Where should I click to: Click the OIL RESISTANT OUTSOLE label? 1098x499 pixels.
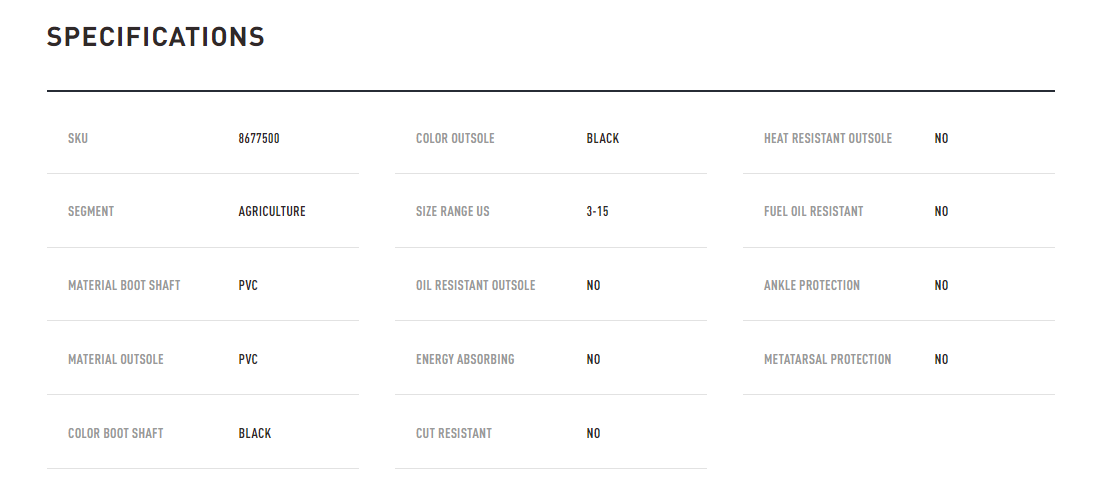475,286
